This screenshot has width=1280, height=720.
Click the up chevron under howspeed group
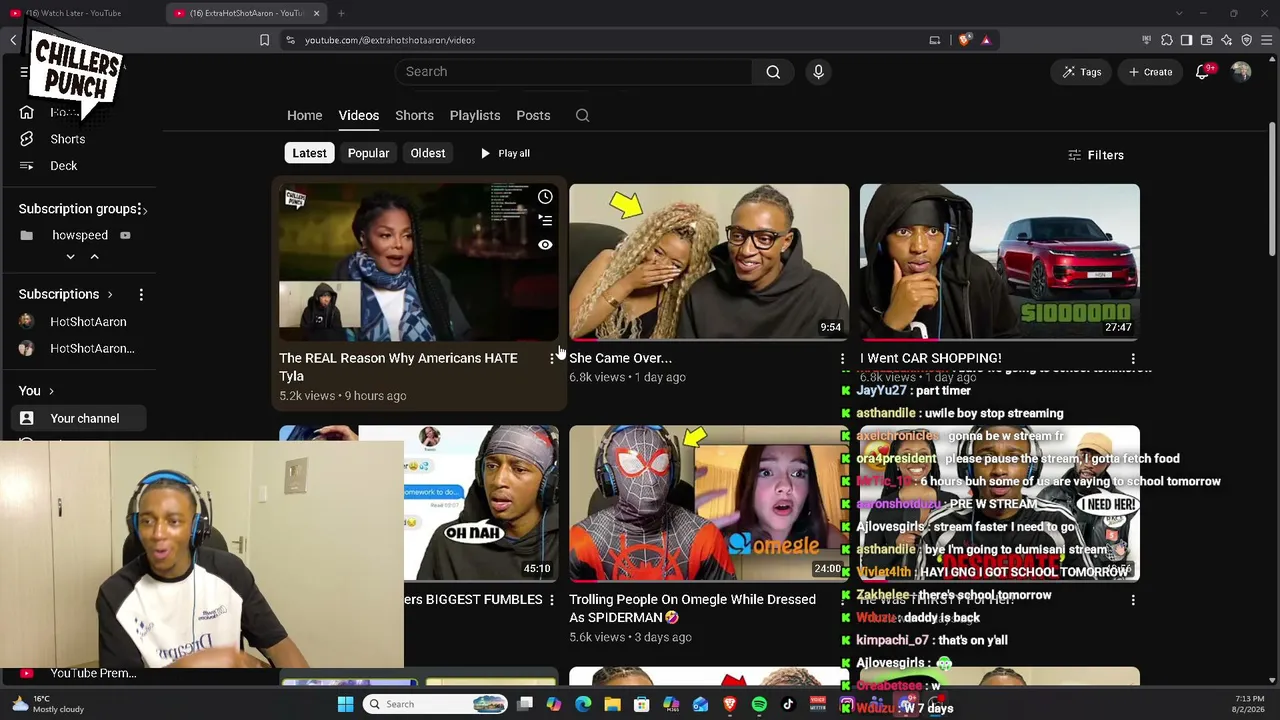click(x=94, y=257)
